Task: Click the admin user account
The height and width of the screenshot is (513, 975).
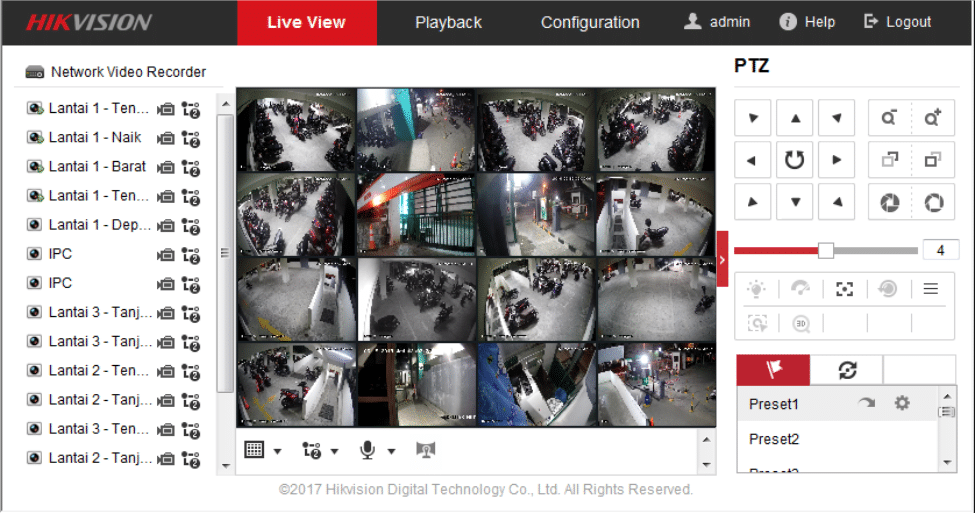Action: [717, 22]
